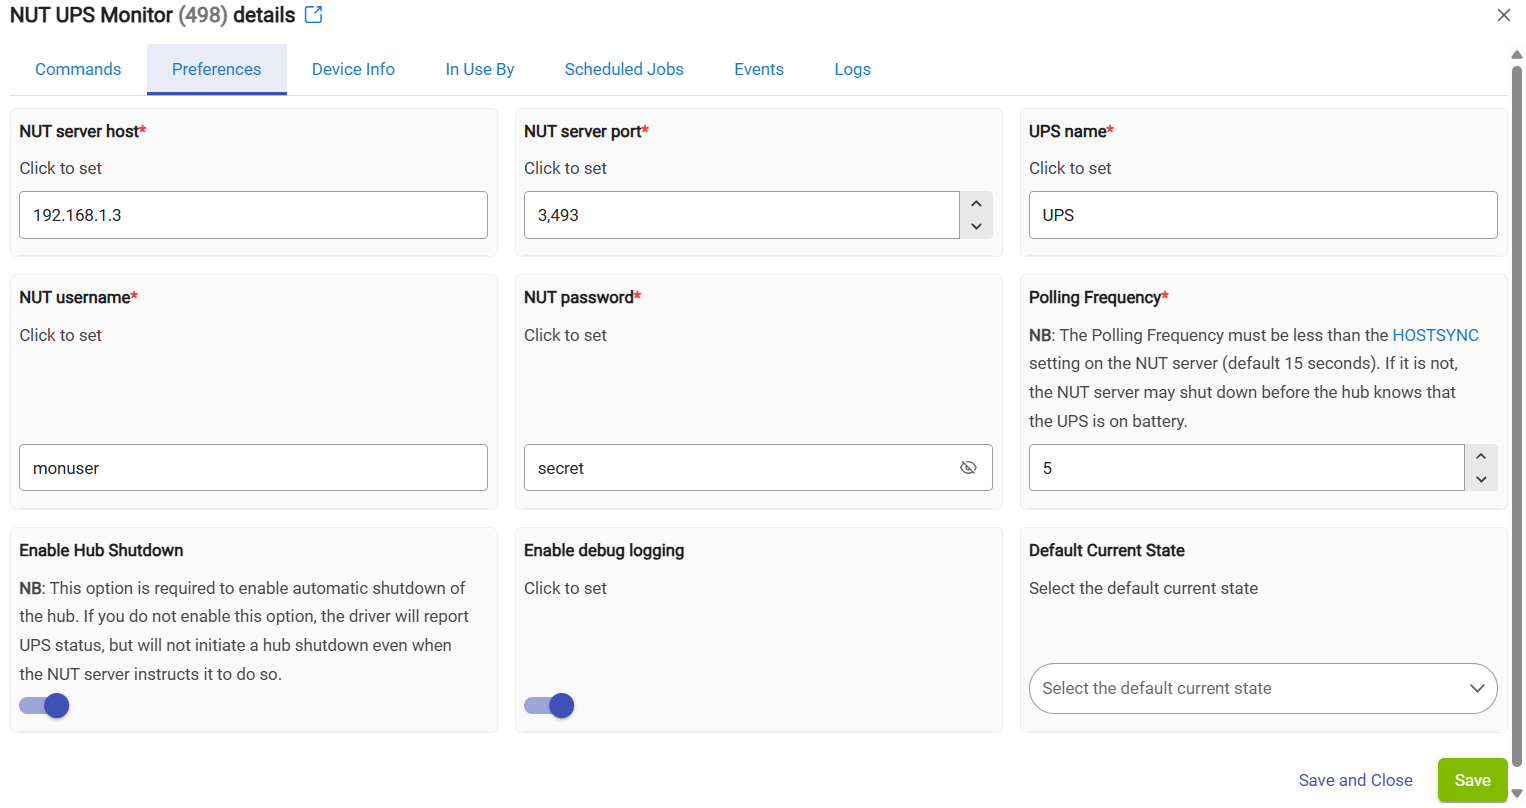Click the scrollbar down arrow
Screen dimensions: 1526x808
(1517, 794)
